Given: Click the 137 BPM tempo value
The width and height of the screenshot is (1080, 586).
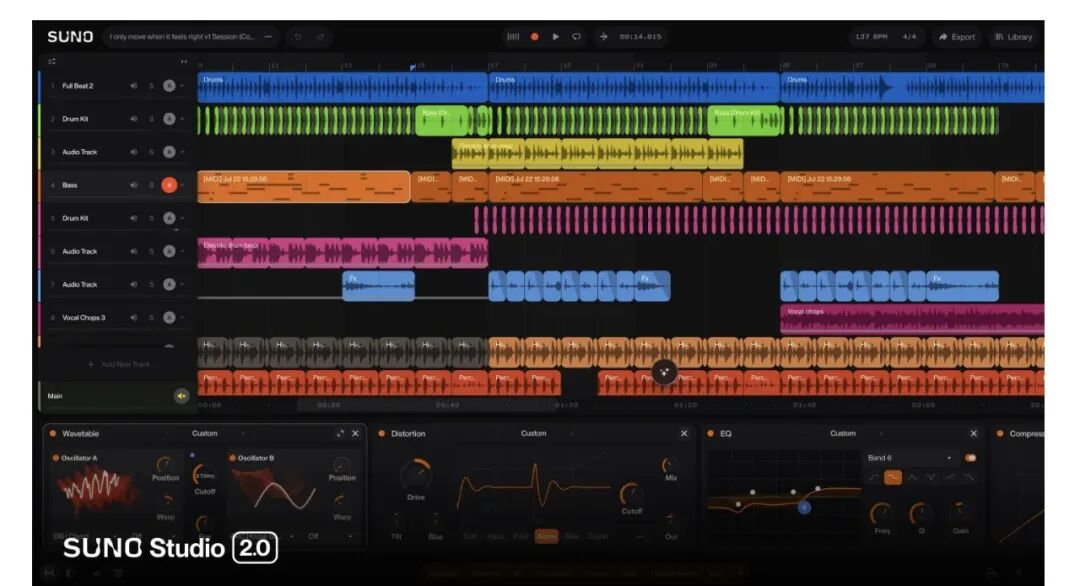Looking at the screenshot, I should [x=871, y=36].
